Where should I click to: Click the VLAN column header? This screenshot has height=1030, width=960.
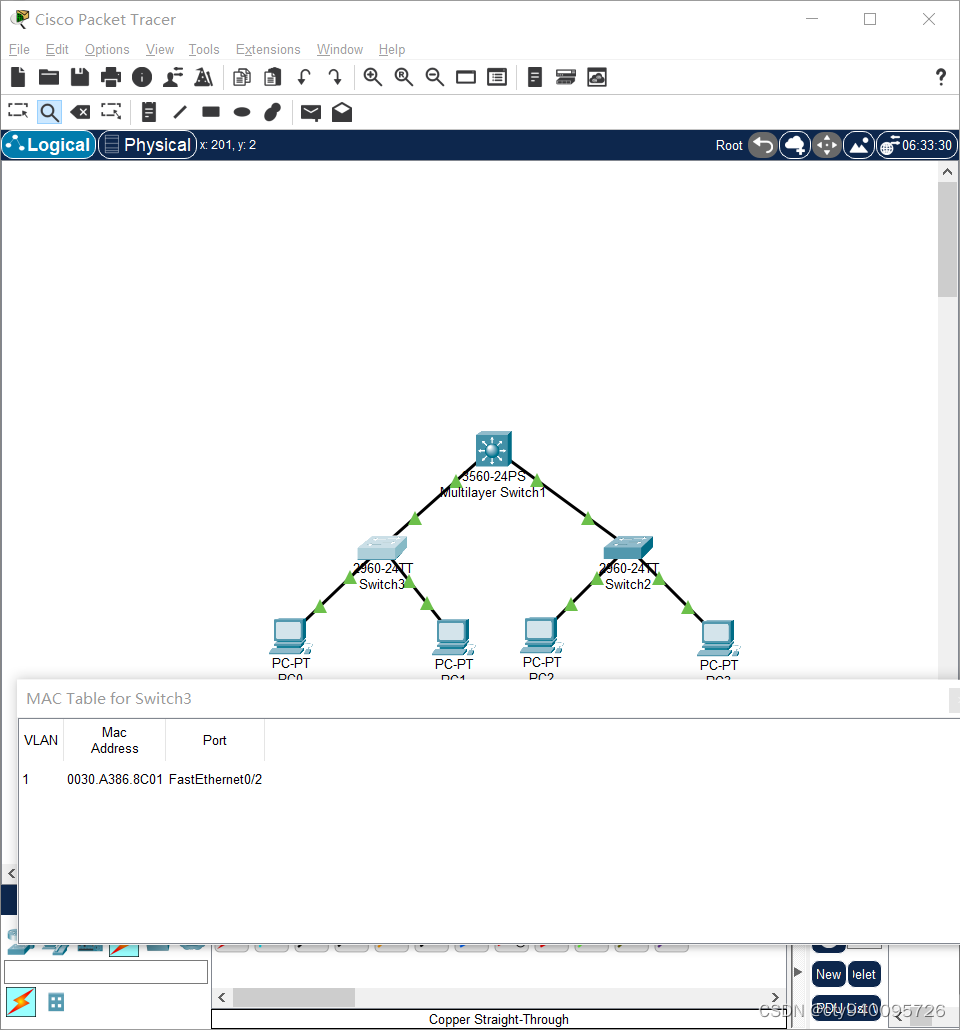pyautogui.click(x=41, y=740)
